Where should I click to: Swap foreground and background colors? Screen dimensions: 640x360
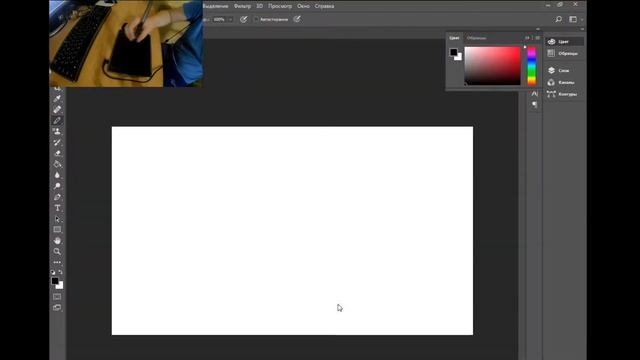pos(61,272)
